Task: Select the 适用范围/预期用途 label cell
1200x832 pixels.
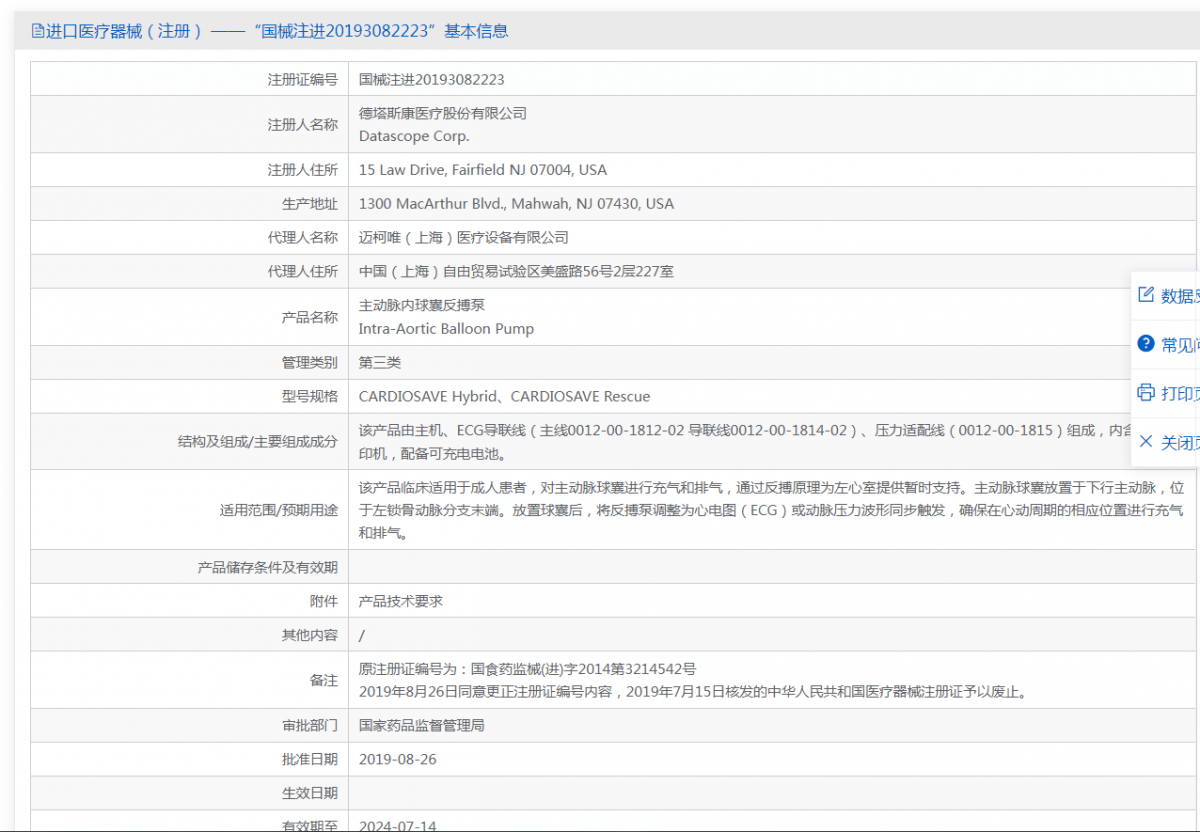Action: coord(189,510)
